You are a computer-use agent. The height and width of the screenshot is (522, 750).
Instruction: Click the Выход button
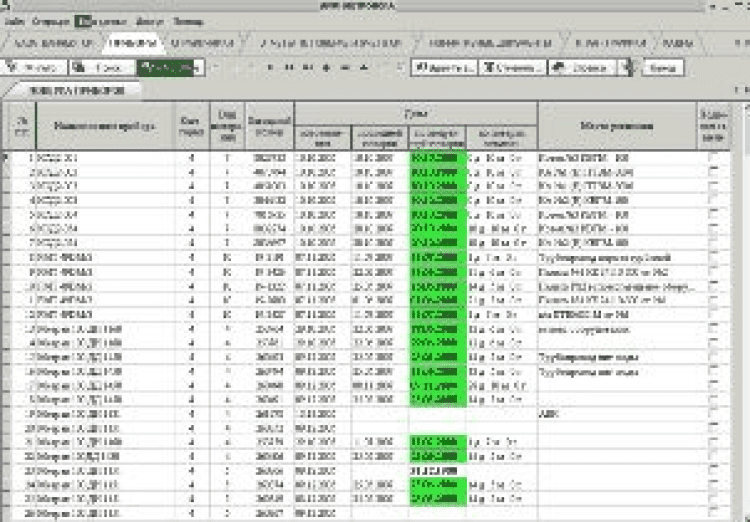point(661,67)
